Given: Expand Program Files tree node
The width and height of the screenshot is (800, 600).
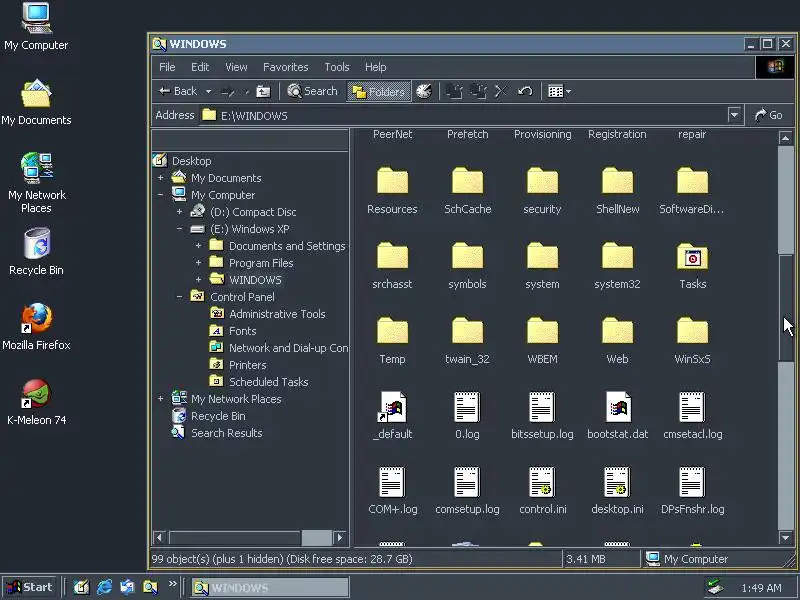Looking at the screenshot, I should tap(198, 262).
